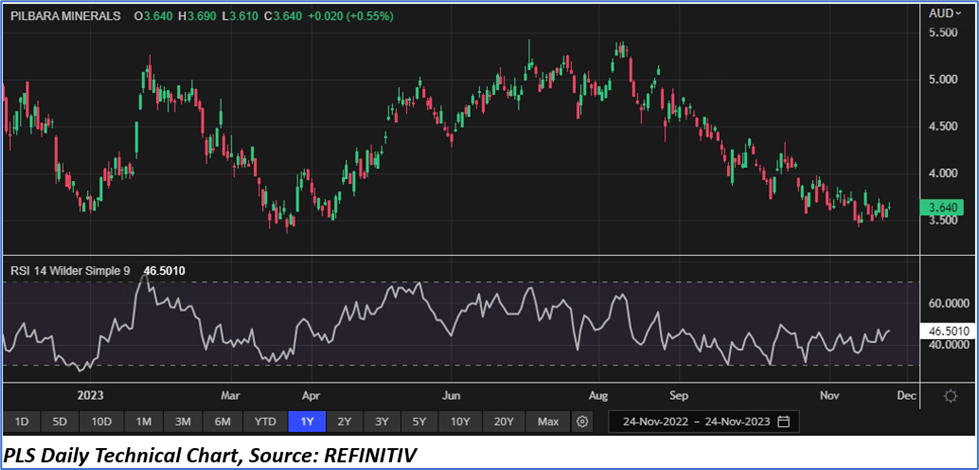This screenshot has width=979, height=470.
Task: Select the 5D time range
Action: (59, 421)
